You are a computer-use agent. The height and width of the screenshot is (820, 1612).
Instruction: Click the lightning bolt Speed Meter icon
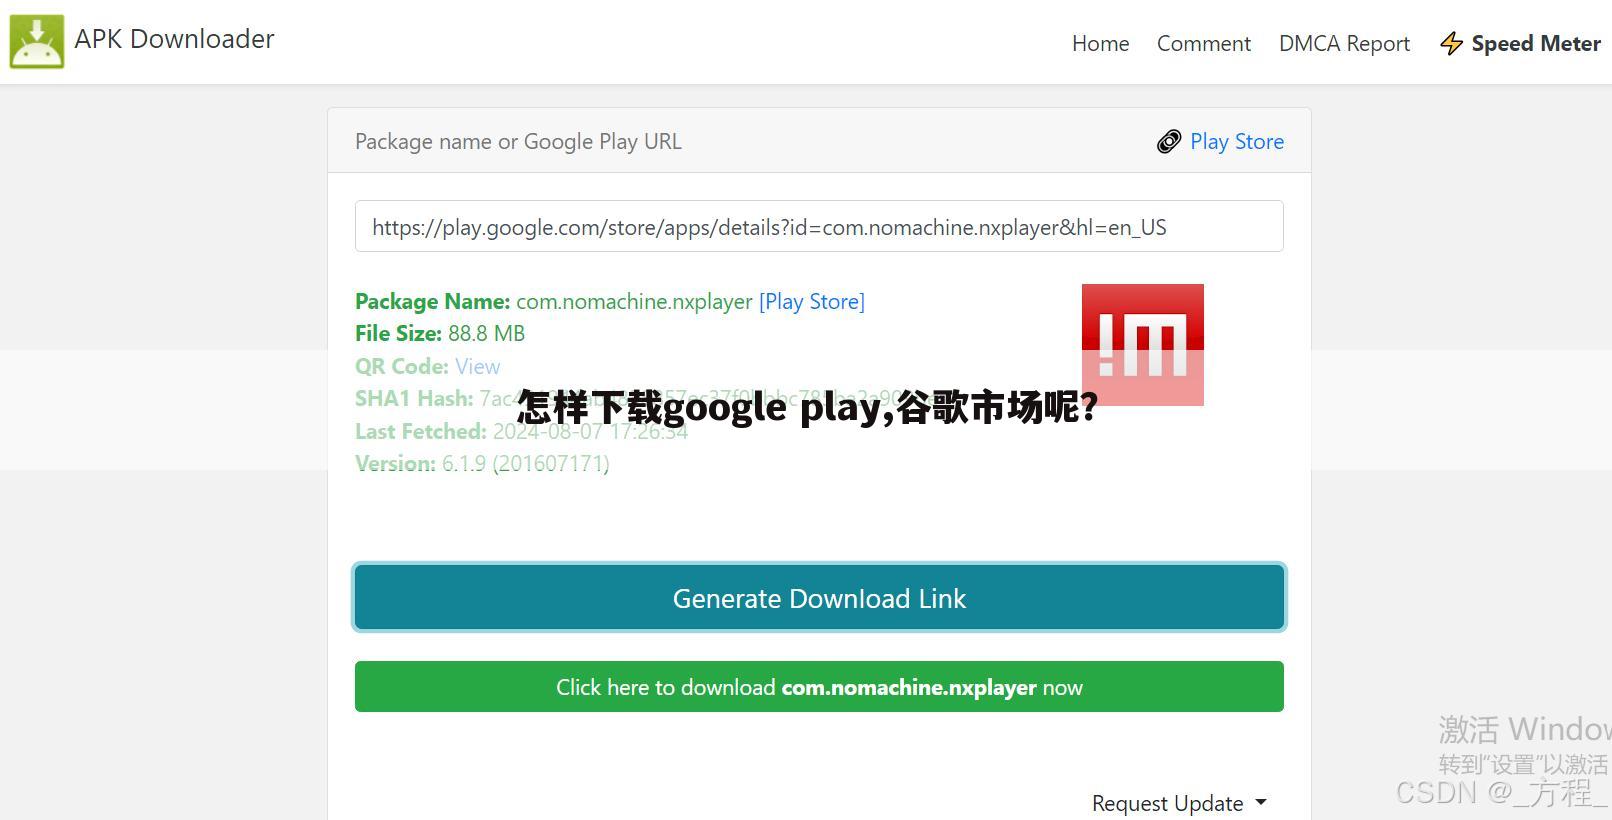pyautogui.click(x=1451, y=44)
